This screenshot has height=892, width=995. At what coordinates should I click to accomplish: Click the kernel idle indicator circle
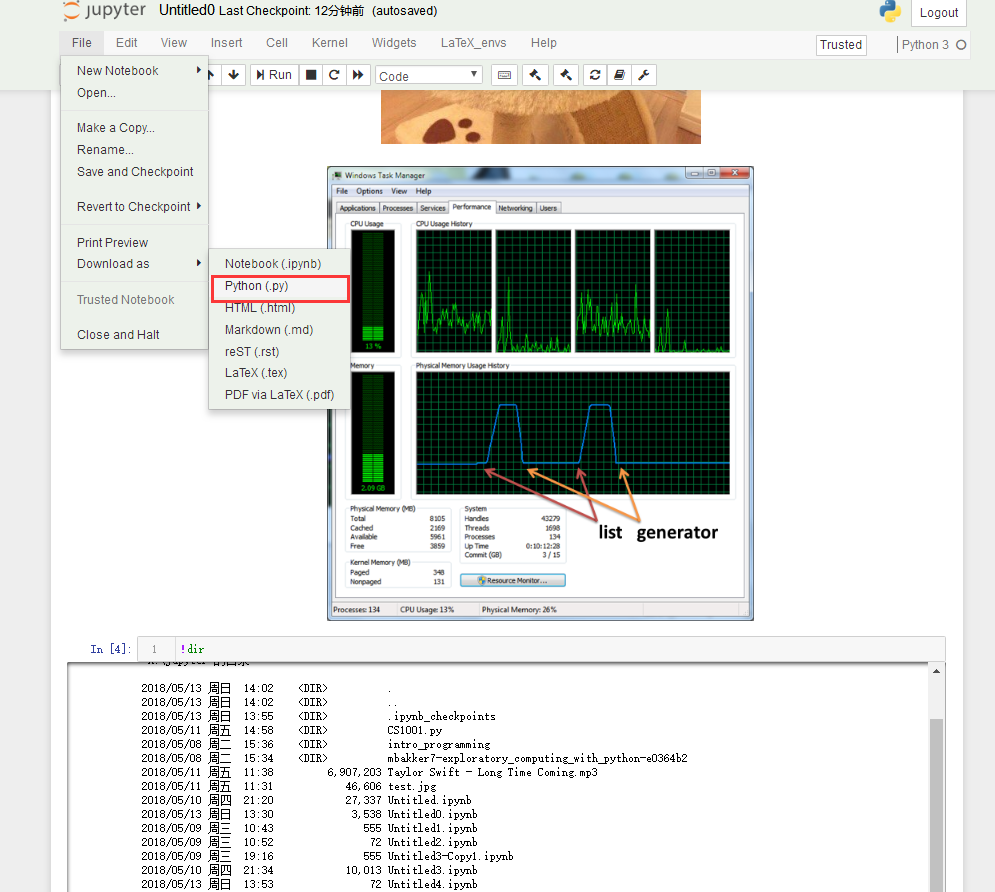961,44
